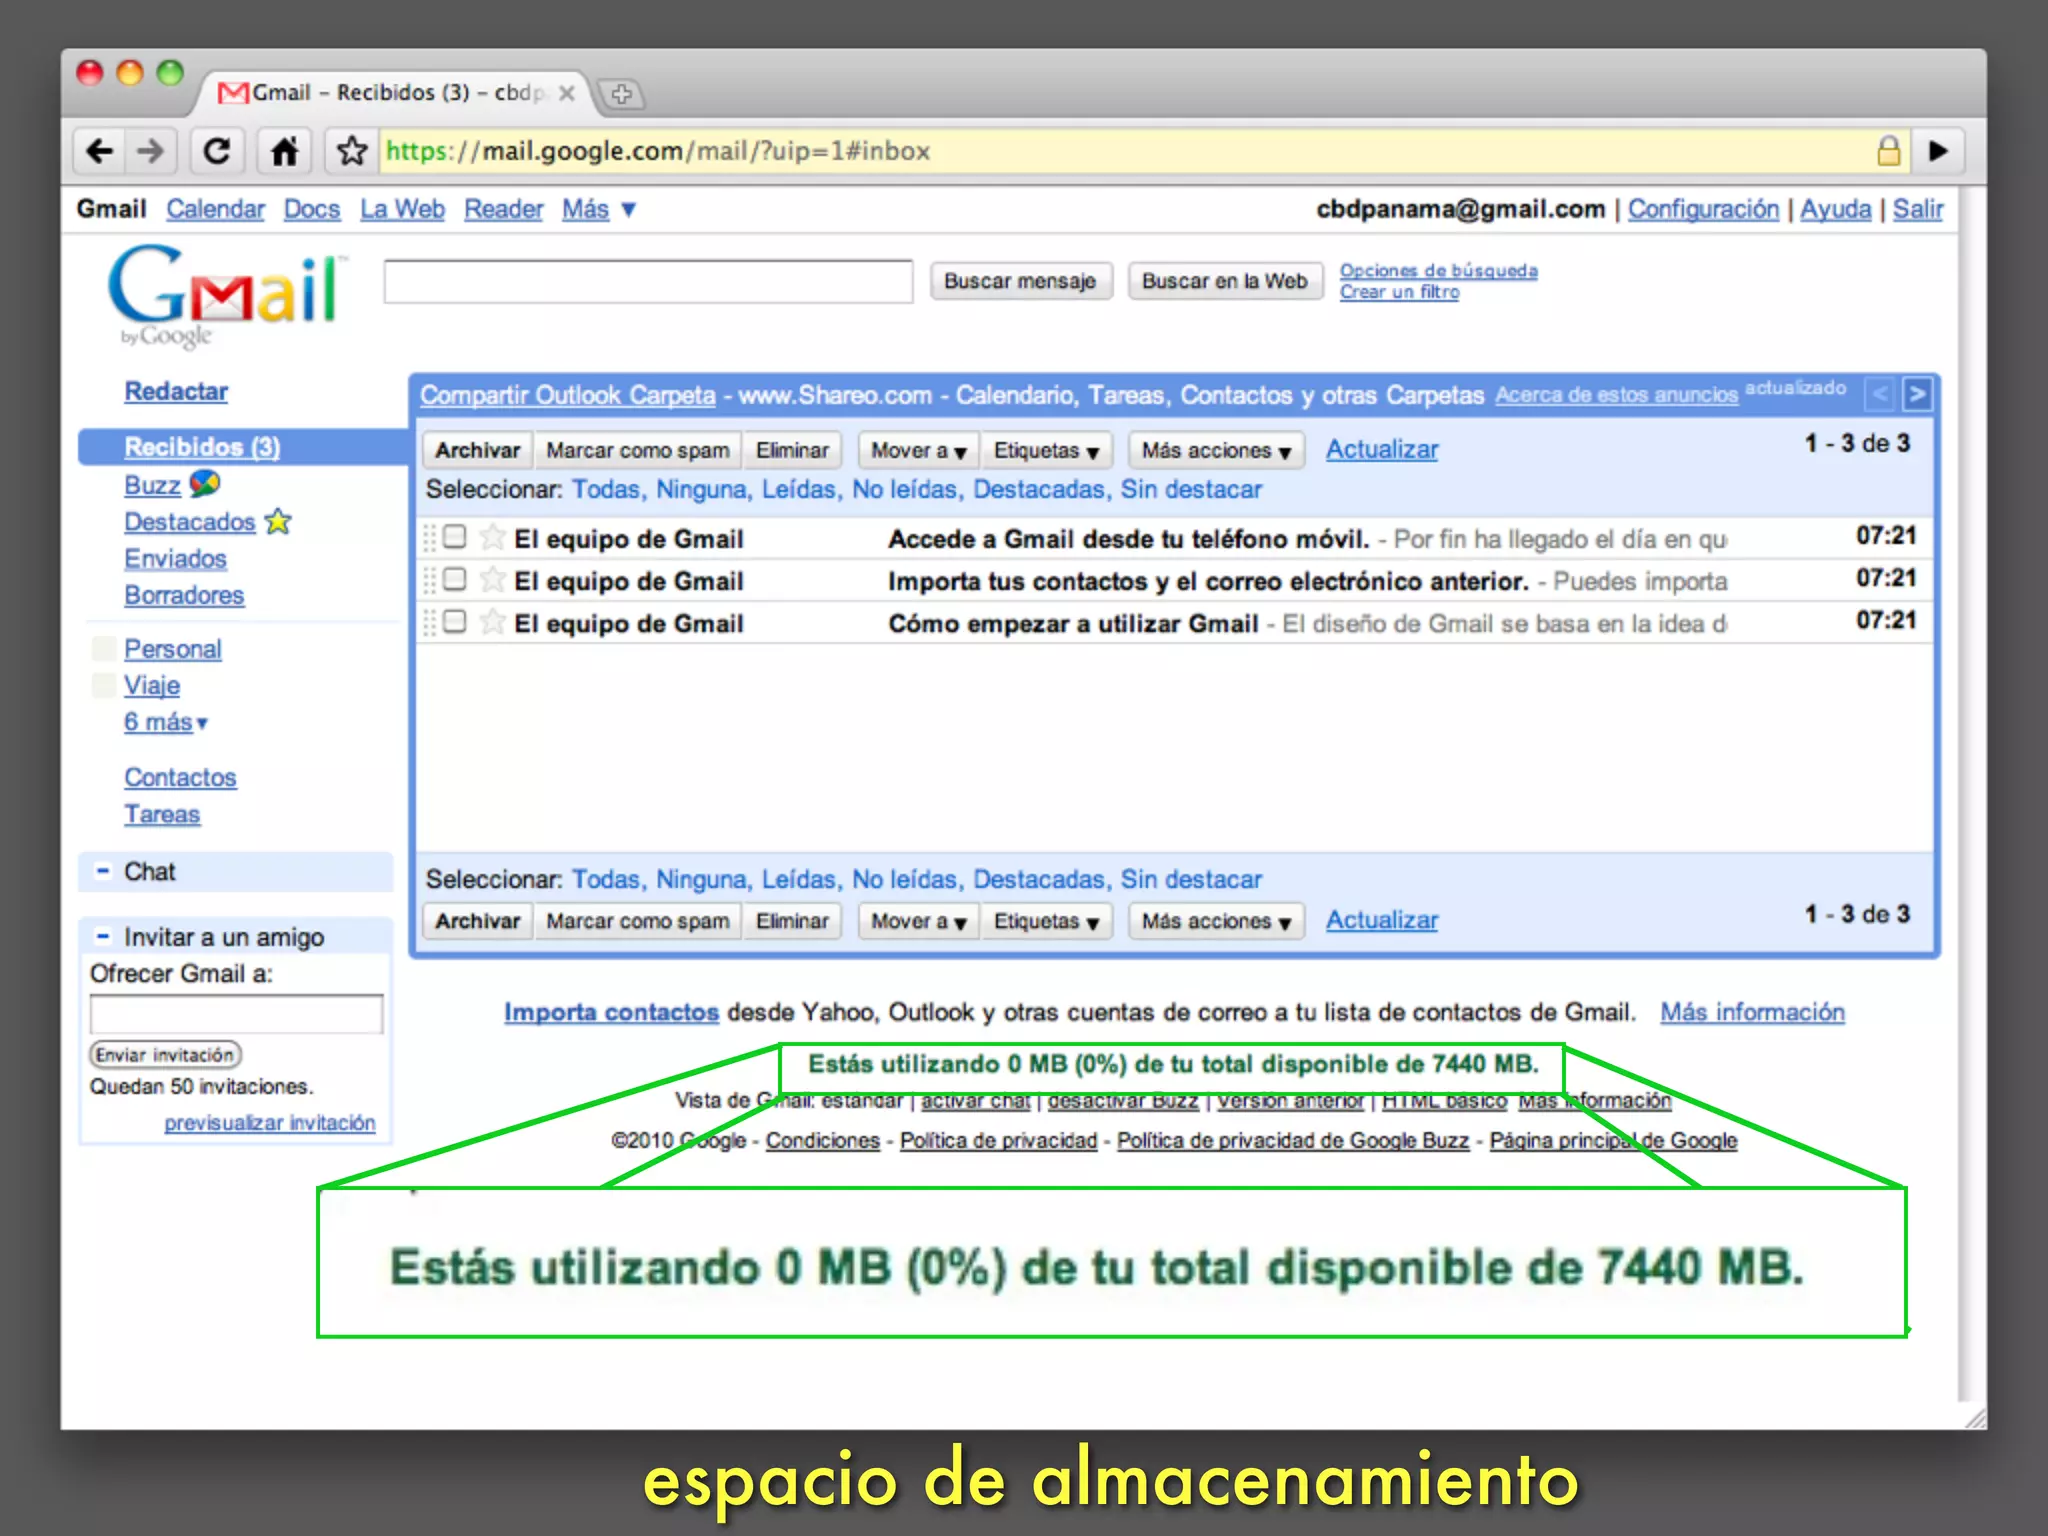2048x1536 pixels.
Task: Open 'La Web' in the top bar
Action: 402,209
